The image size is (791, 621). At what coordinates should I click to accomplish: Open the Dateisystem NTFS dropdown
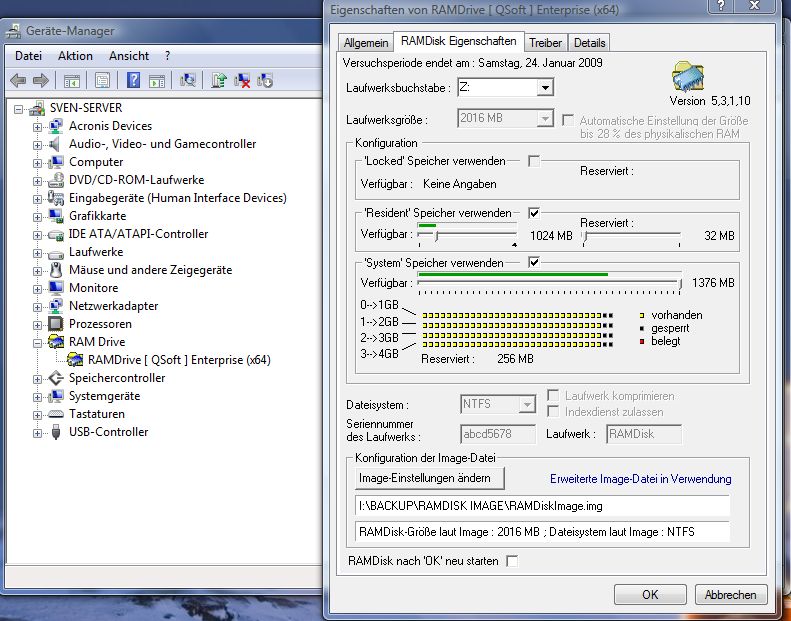527,404
